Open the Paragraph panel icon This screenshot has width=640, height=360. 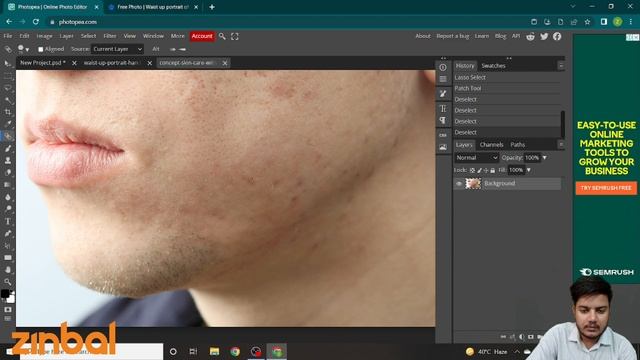tap(443, 120)
